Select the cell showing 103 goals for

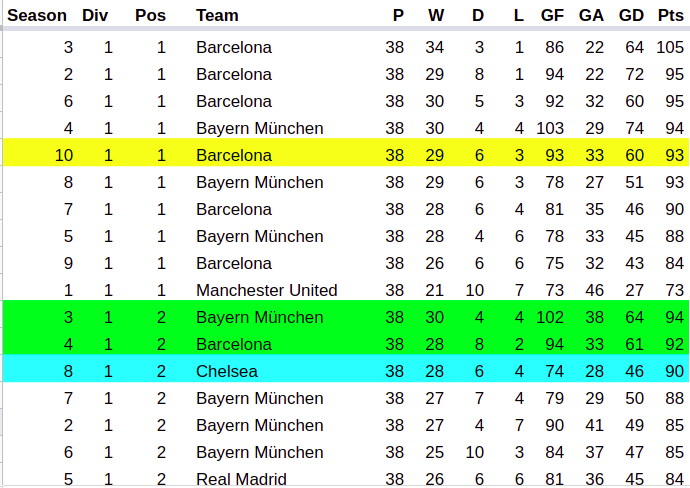550,128
